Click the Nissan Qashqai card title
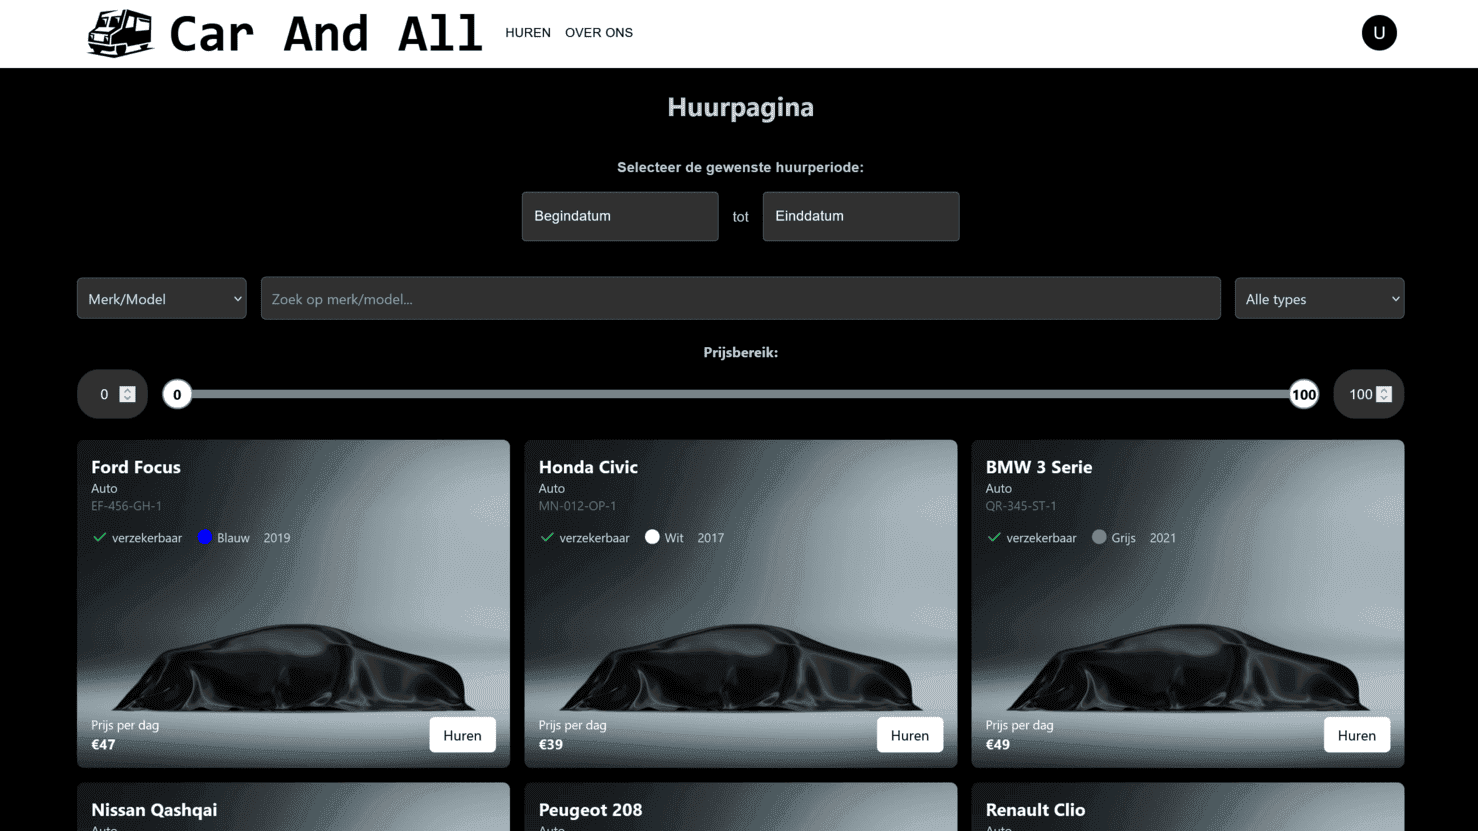1478x831 pixels. (154, 810)
